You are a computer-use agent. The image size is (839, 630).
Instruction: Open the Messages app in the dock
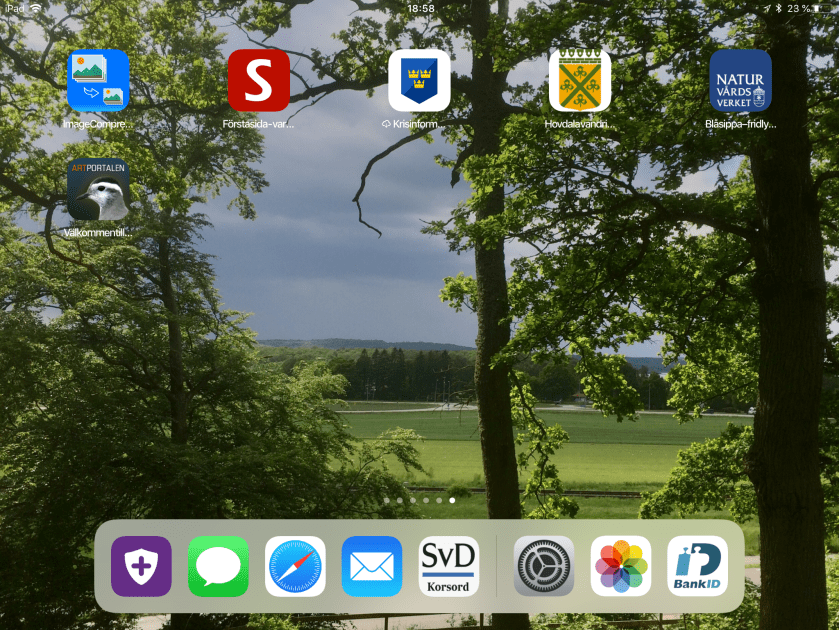pyautogui.click(x=218, y=566)
